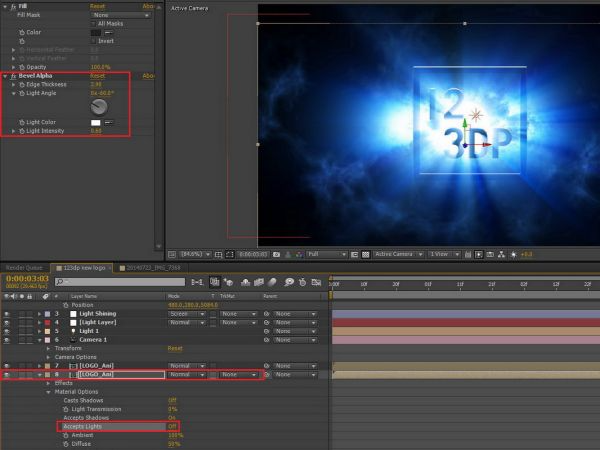
Task: Toggle the transparency grid icon
Action: tap(366, 254)
